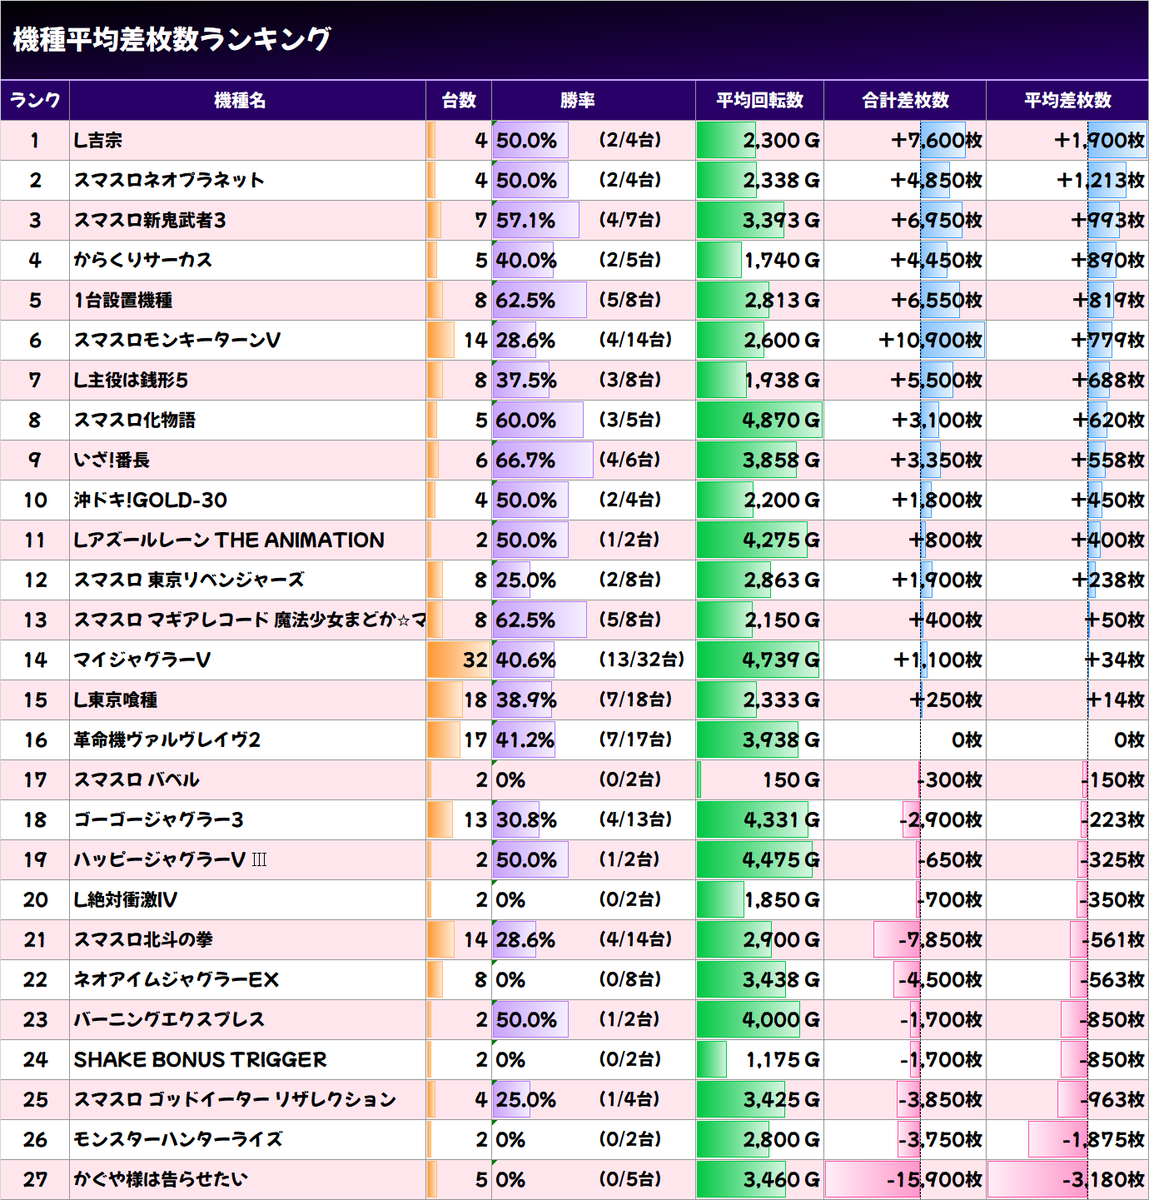Click machine count 18 for L東京喰種
This screenshot has width=1149, height=1200.
[475, 700]
